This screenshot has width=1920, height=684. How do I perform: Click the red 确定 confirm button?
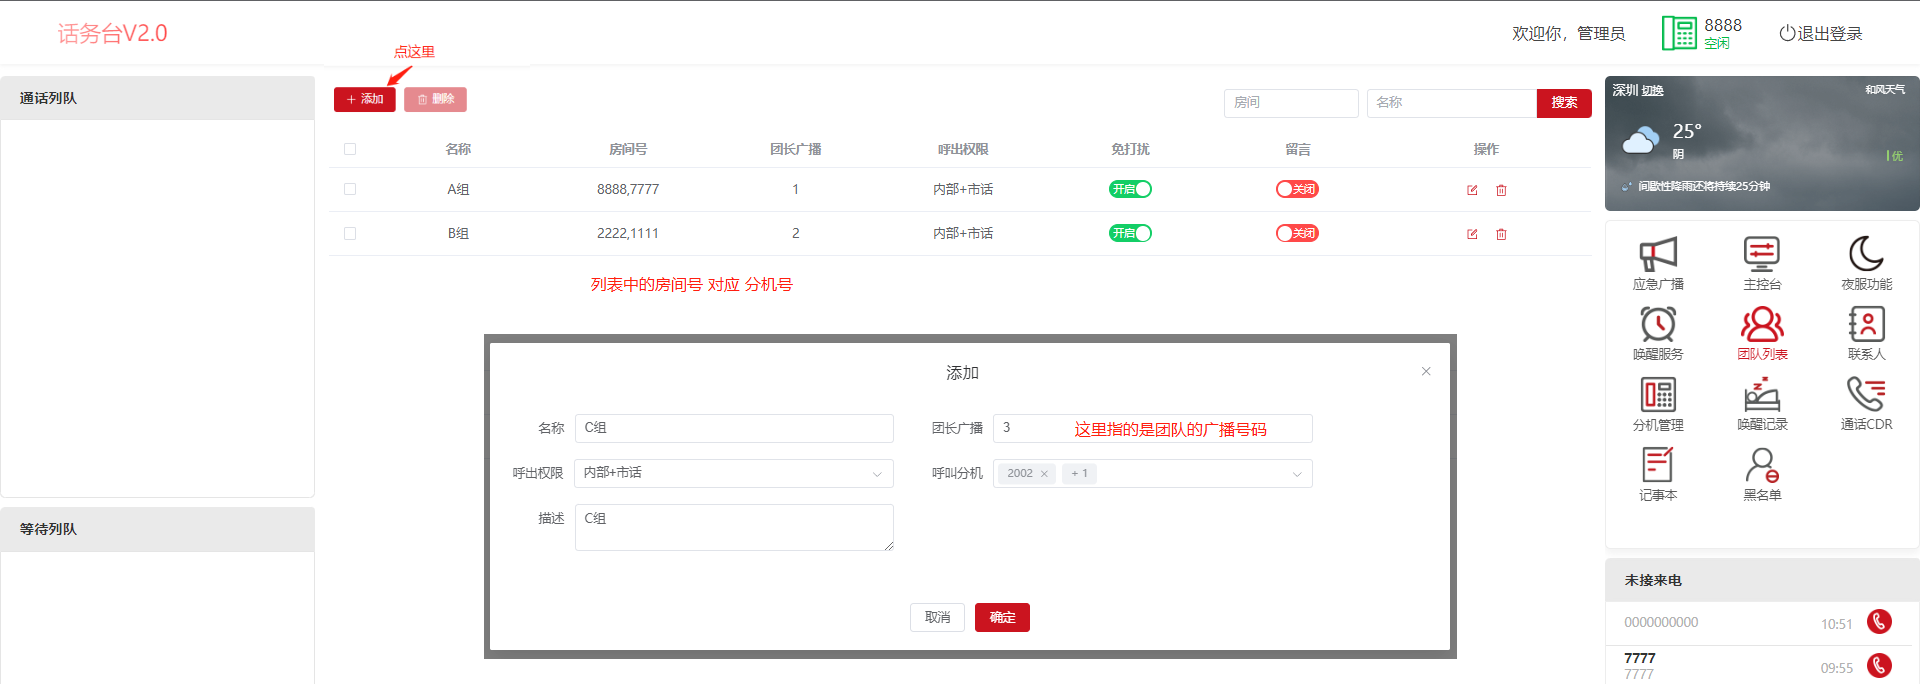(1002, 618)
